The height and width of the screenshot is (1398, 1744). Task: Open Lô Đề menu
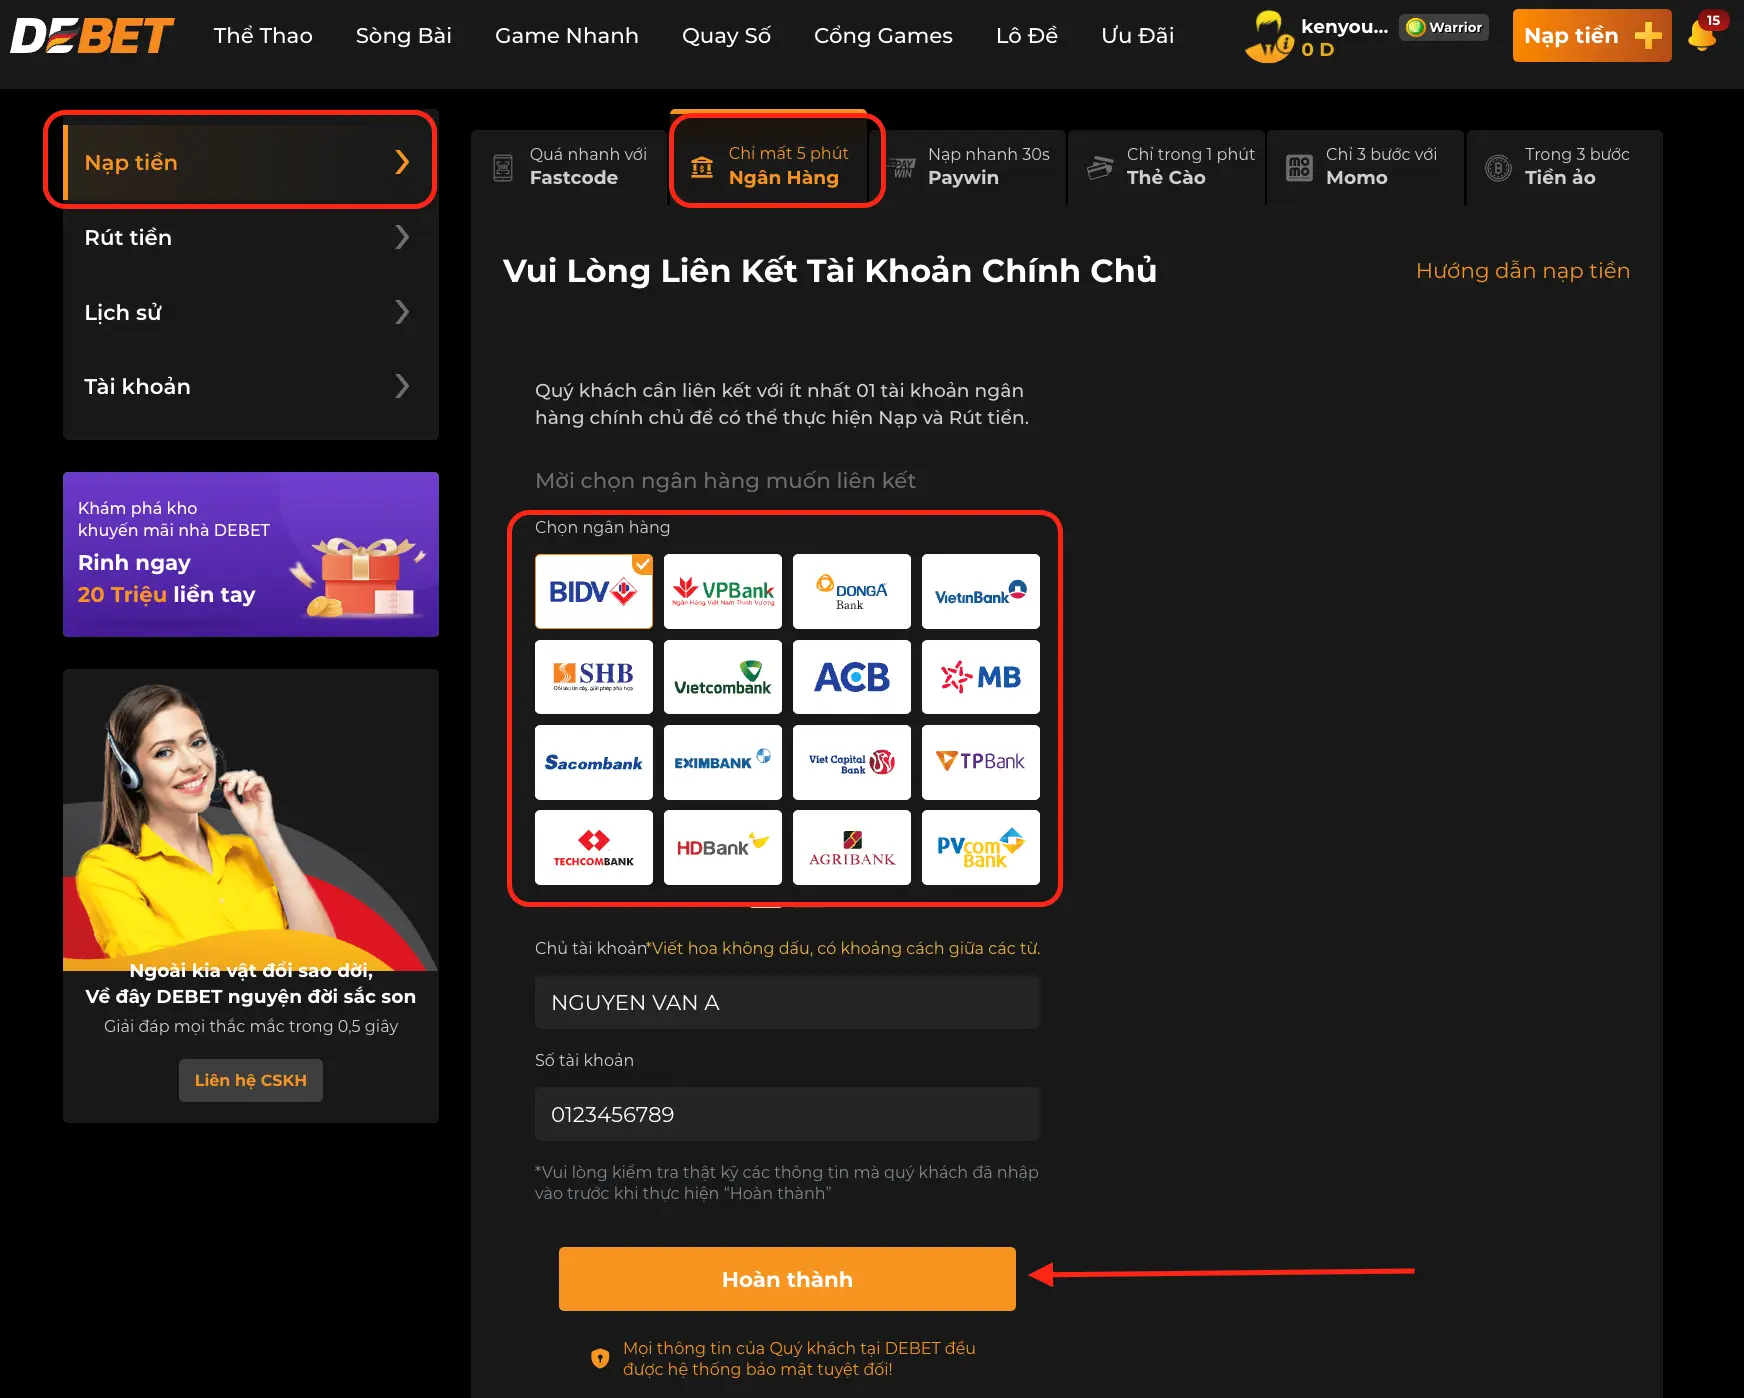click(1027, 35)
